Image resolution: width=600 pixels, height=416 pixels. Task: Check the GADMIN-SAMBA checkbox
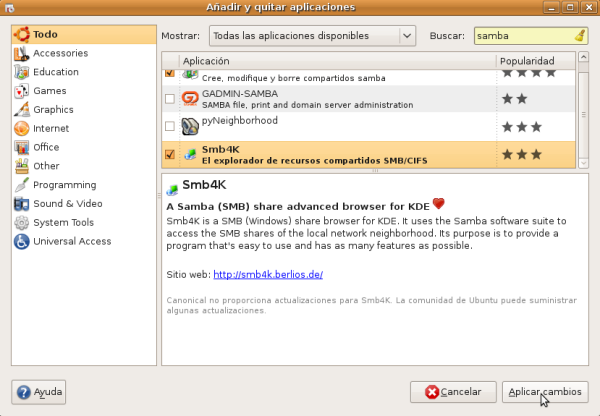169,98
